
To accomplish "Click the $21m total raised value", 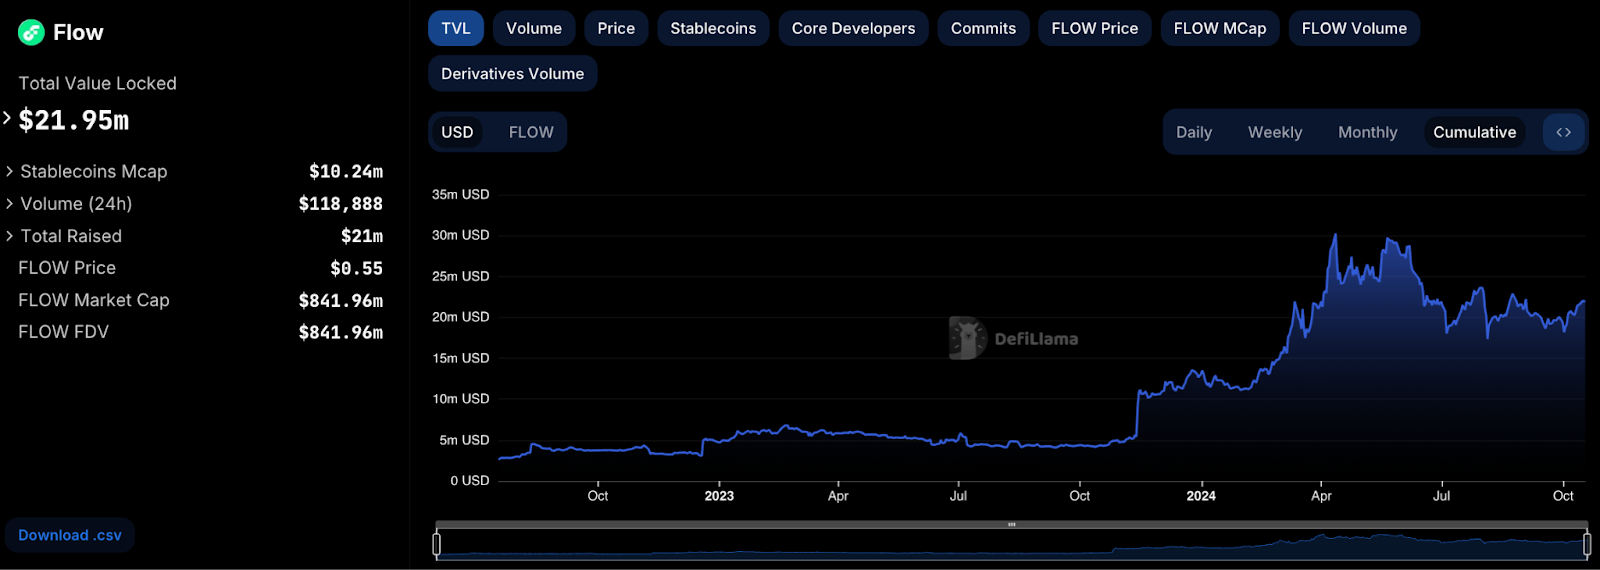I will 362,236.
